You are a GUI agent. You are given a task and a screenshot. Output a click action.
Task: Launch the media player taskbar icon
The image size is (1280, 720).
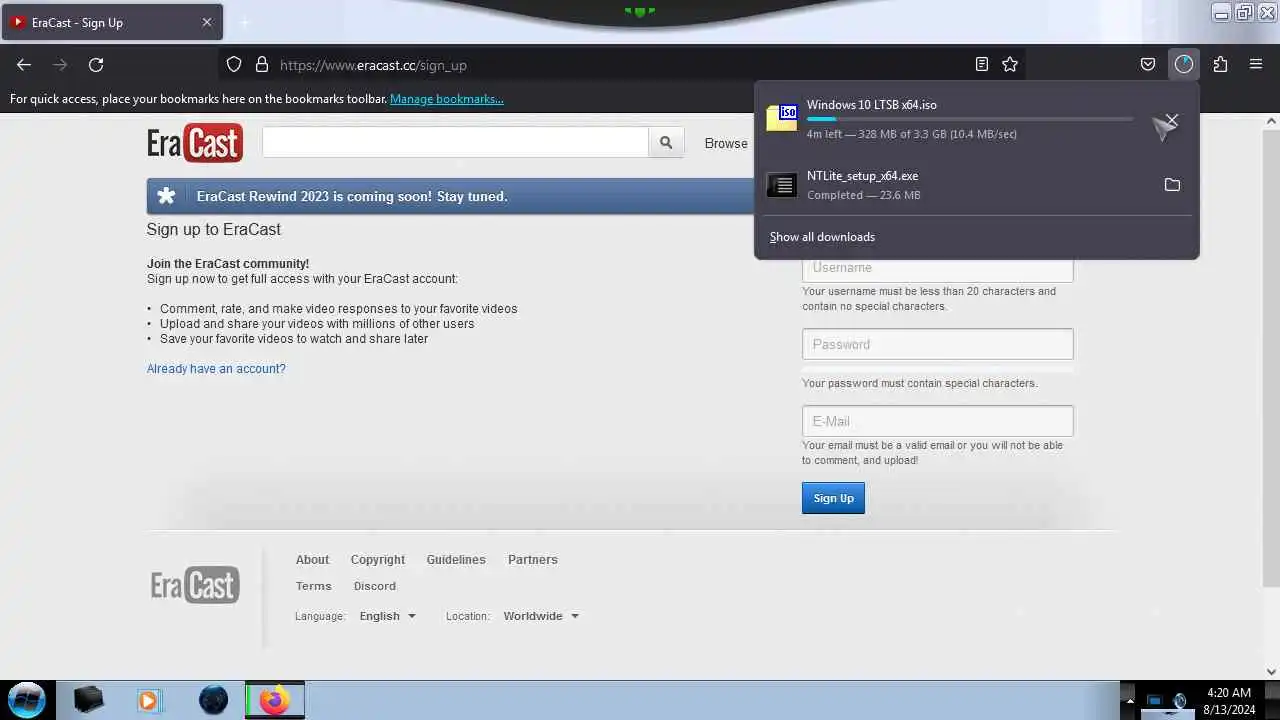point(148,700)
